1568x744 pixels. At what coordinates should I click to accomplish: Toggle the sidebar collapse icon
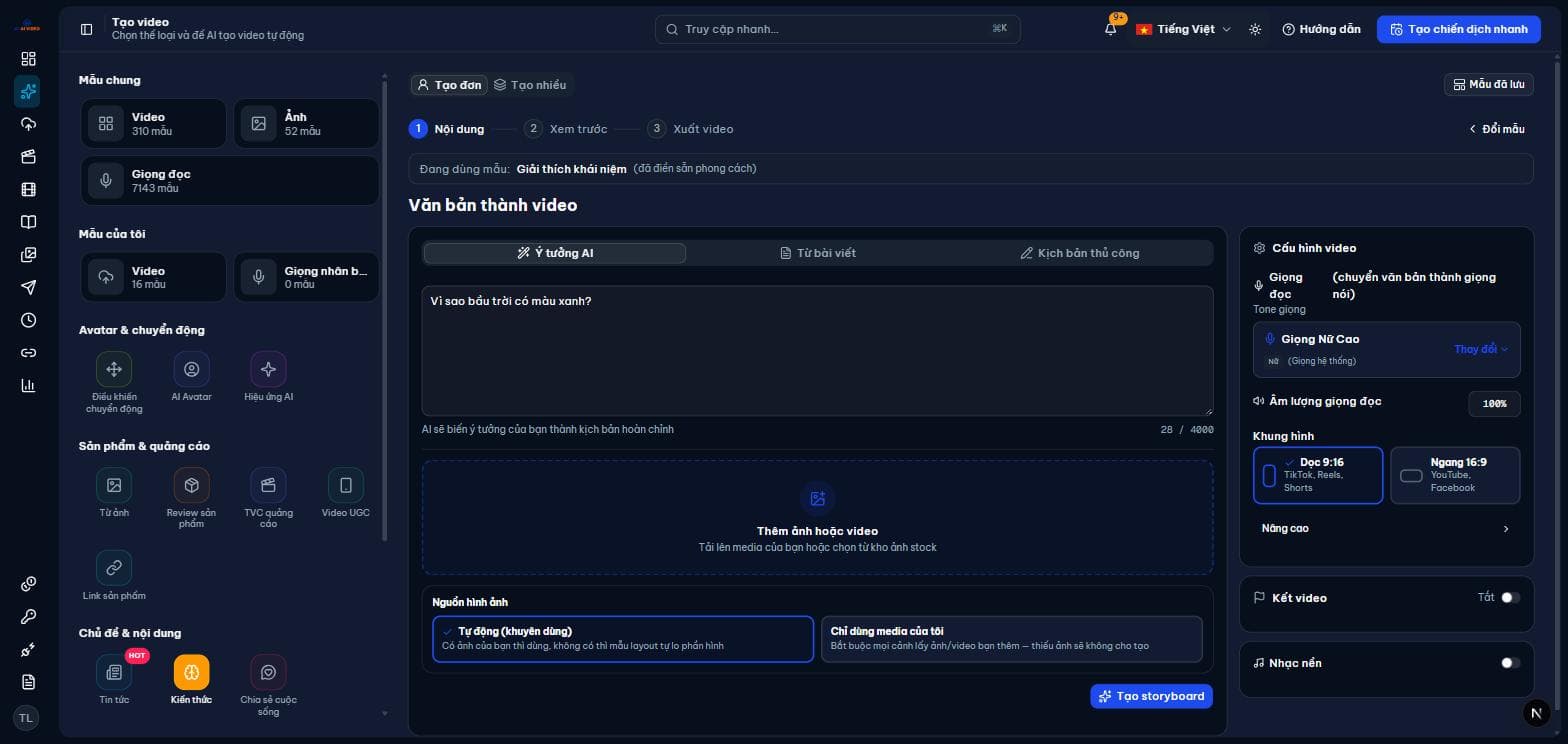[x=86, y=29]
